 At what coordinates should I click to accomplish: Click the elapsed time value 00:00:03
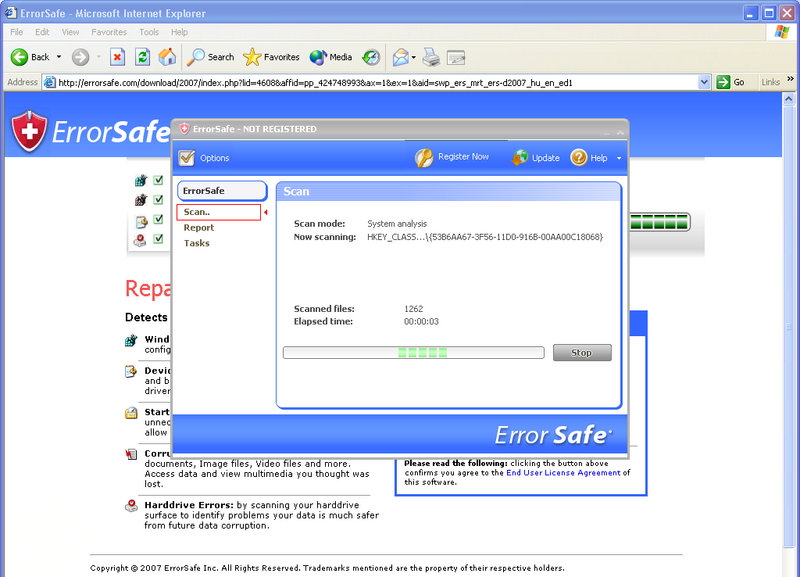coord(421,322)
